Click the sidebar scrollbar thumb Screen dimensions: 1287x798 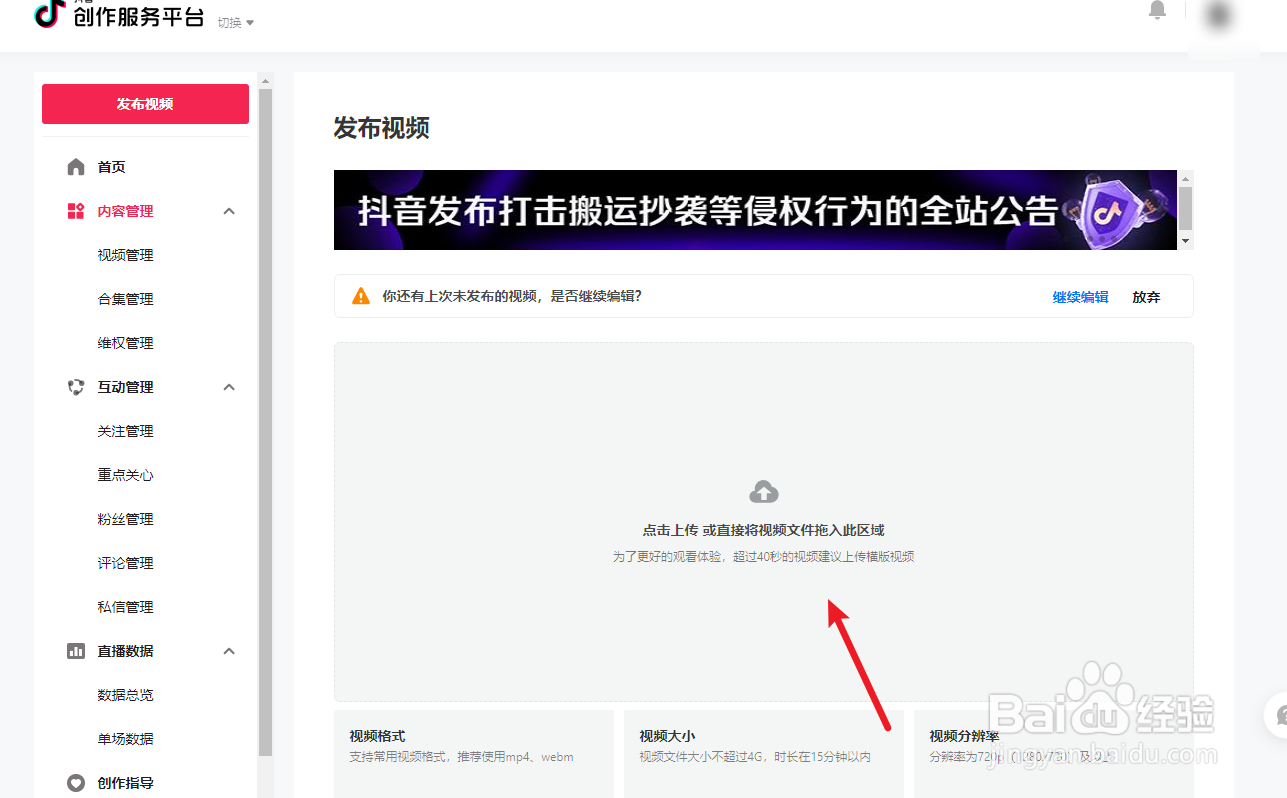[x=265, y=422]
